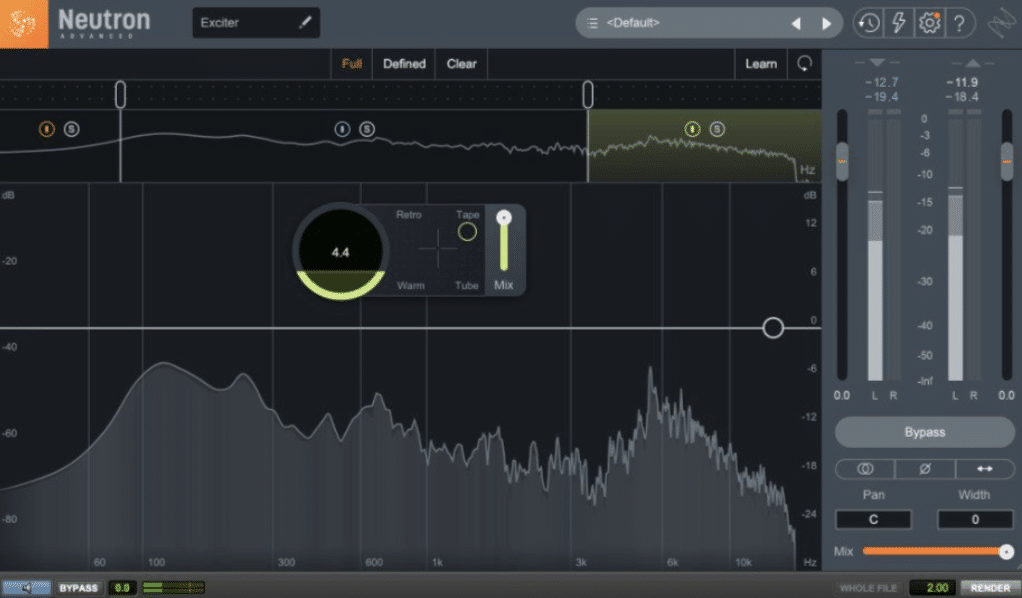The height and width of the screenshot is (598, 1022).
Task: Click the output gain fader handle
Action: pos(1007,161)
